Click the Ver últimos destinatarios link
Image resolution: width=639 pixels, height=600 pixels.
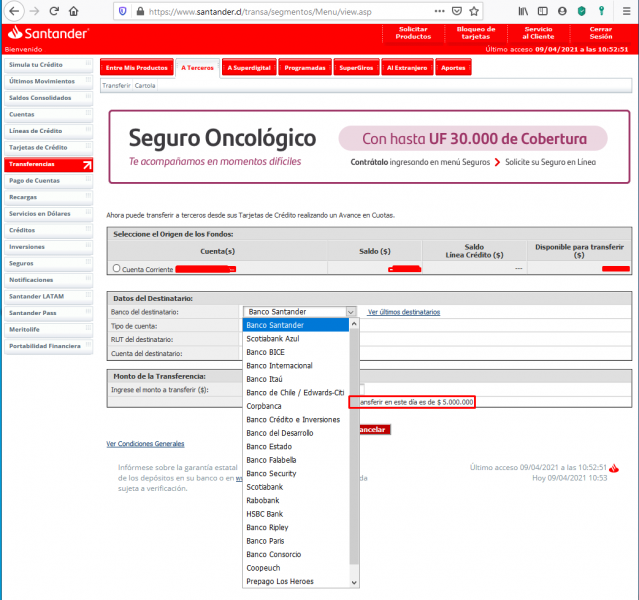pos(403,312)
